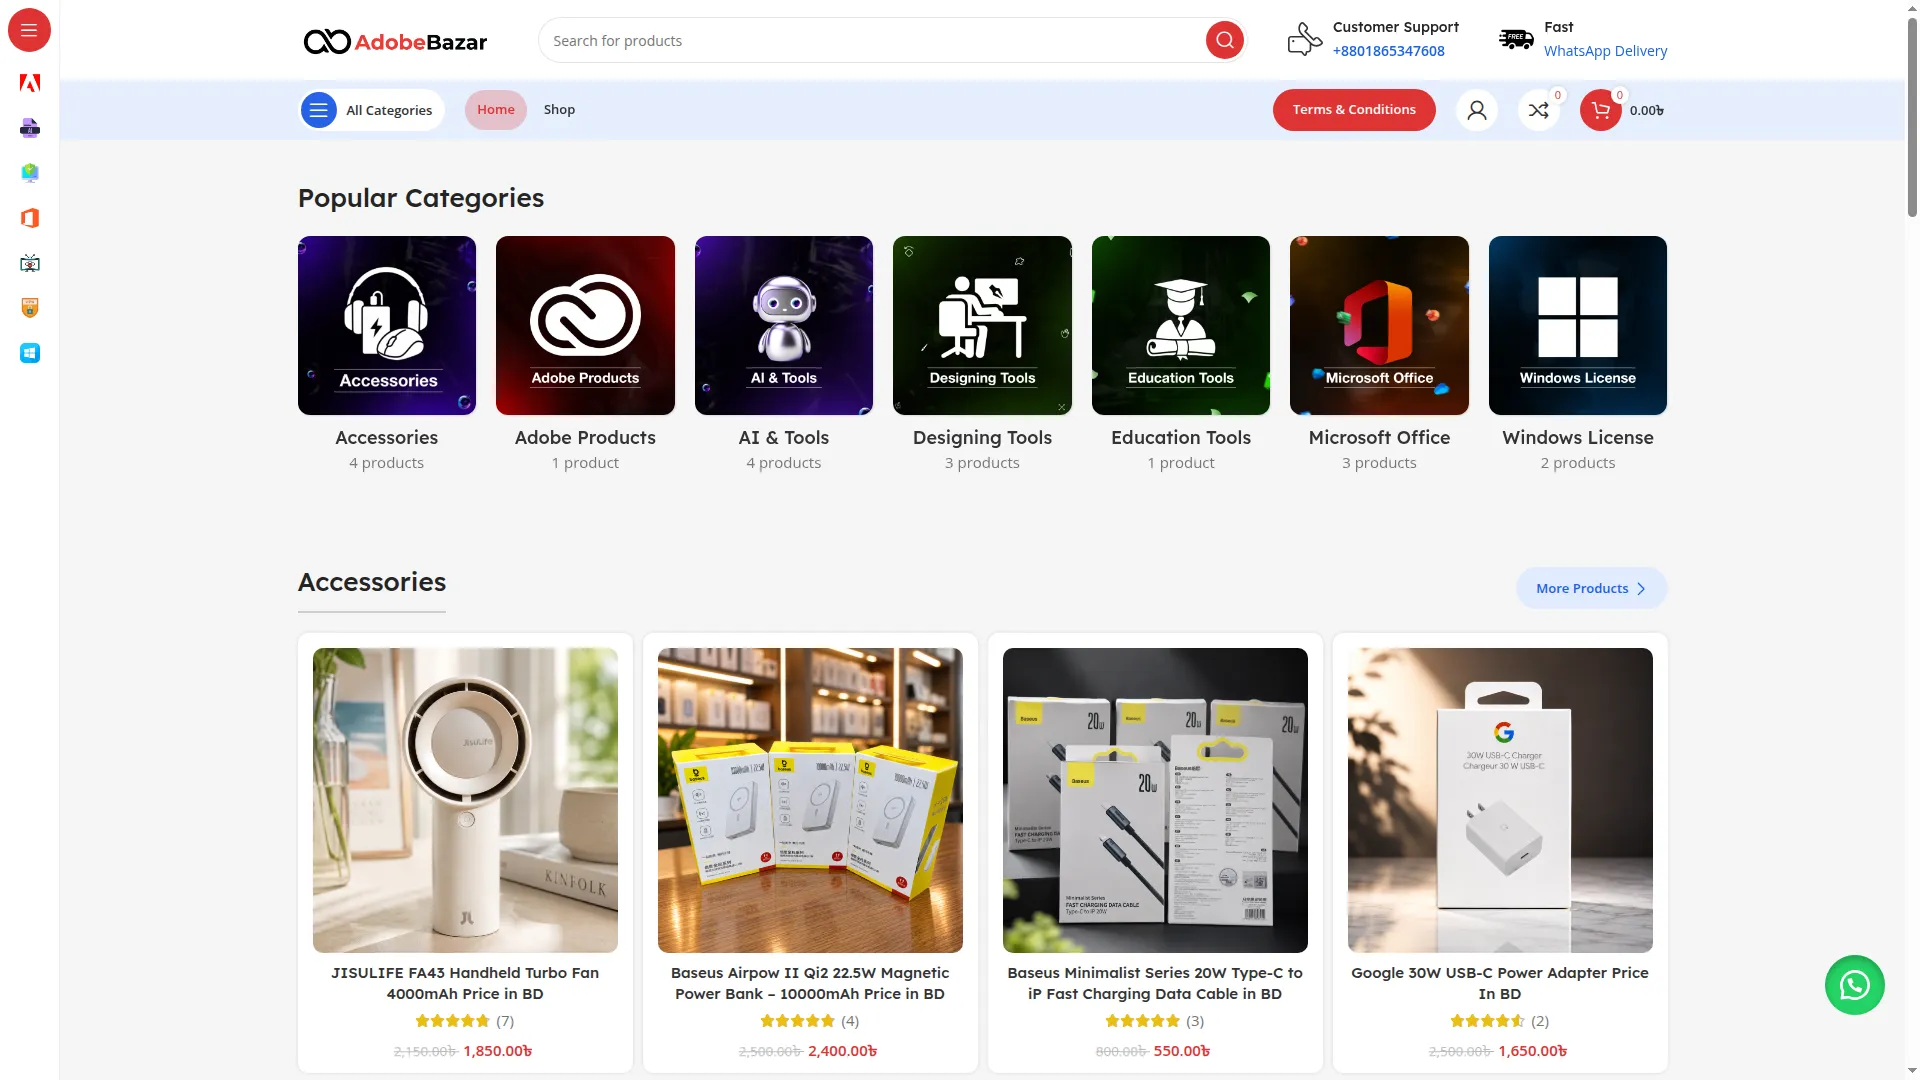Click the Baseus Airpow II Qi2 title
The image size is (1920, 1080).
click(810, 983)
